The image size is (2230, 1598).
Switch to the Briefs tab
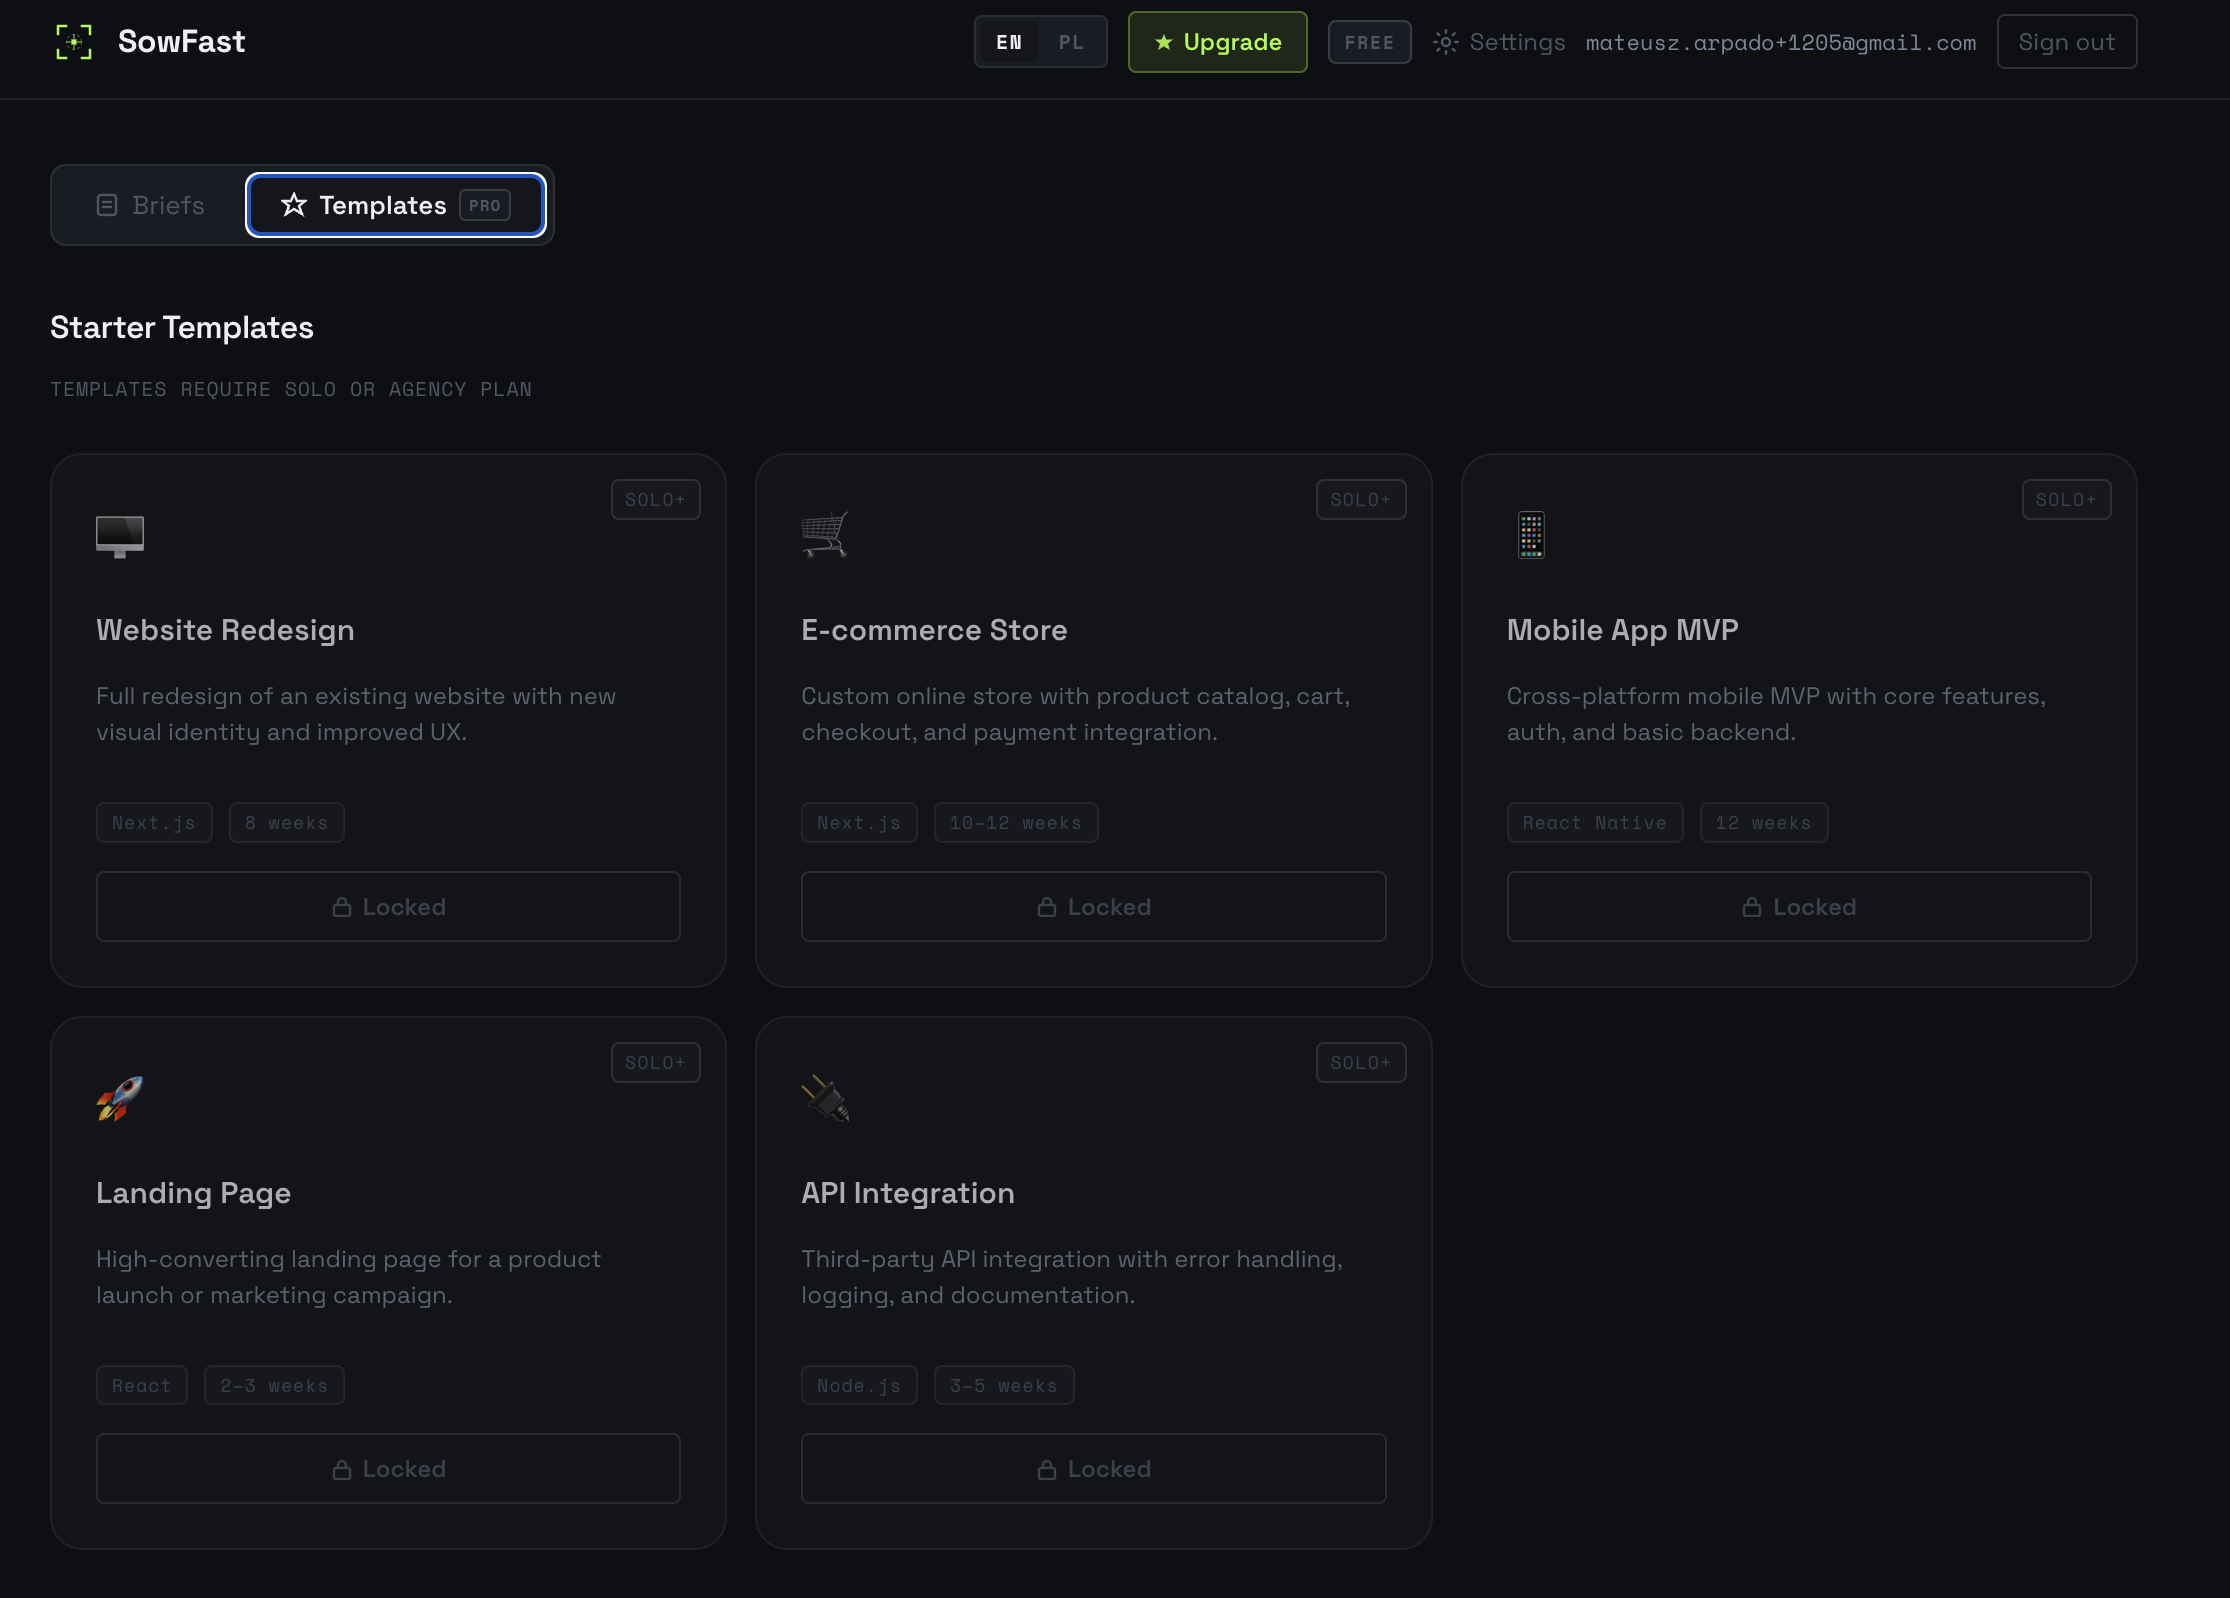coord(151,205)
